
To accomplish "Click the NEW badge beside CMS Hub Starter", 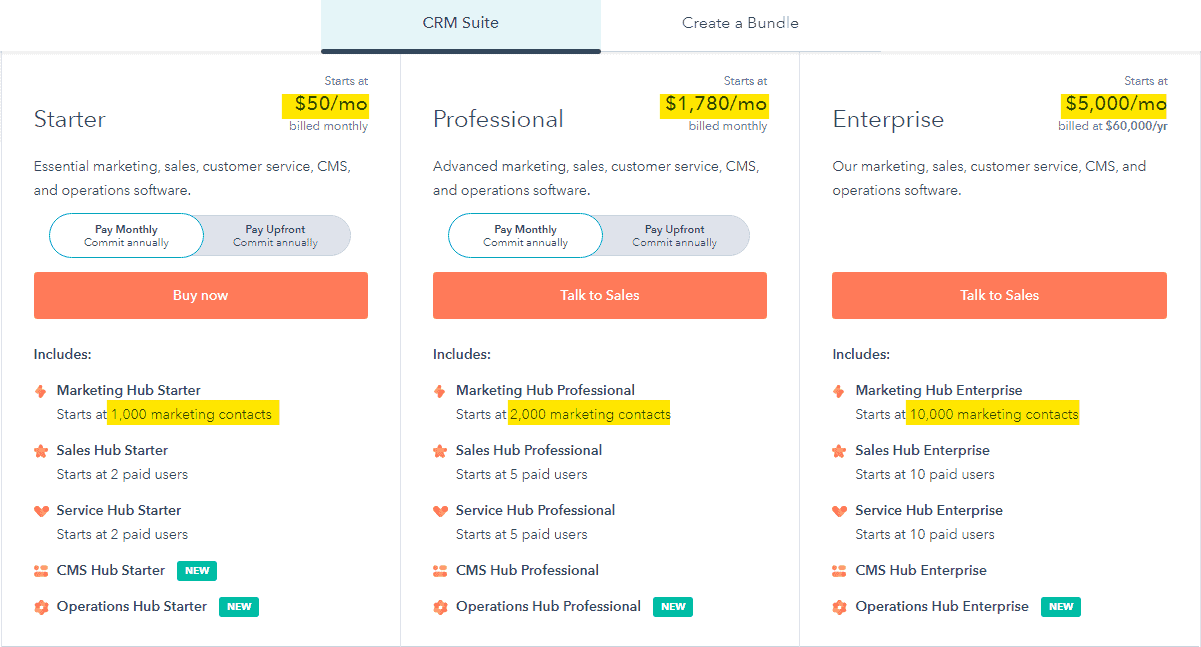I will 197,571.
